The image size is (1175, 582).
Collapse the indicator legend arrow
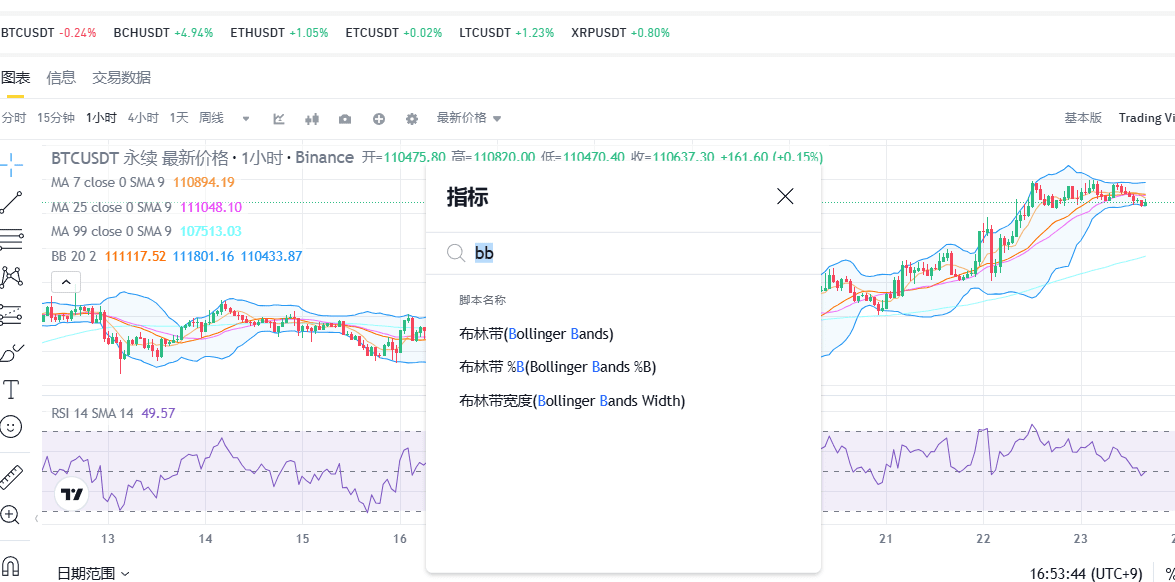tap(66, 282)
